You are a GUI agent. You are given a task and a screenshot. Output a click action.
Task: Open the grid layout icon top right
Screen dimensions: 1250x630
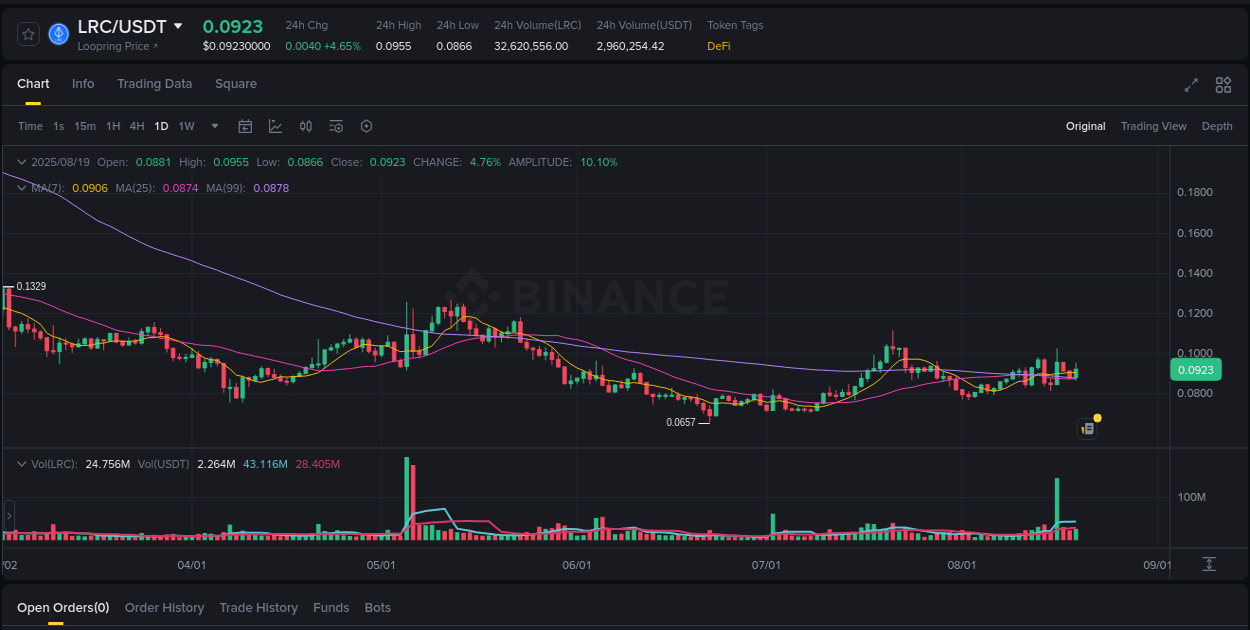(x=1223, y=85)
